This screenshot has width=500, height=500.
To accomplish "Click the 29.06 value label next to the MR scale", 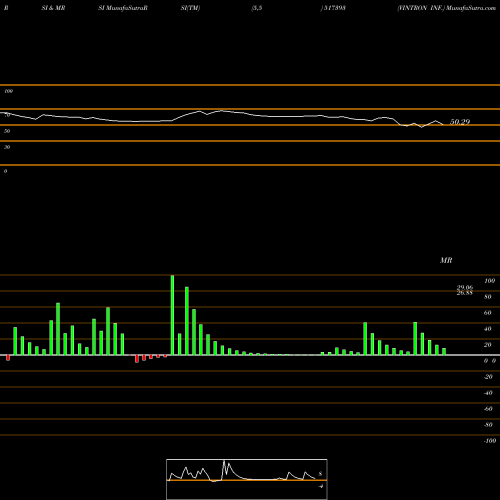I will (465, 288).
